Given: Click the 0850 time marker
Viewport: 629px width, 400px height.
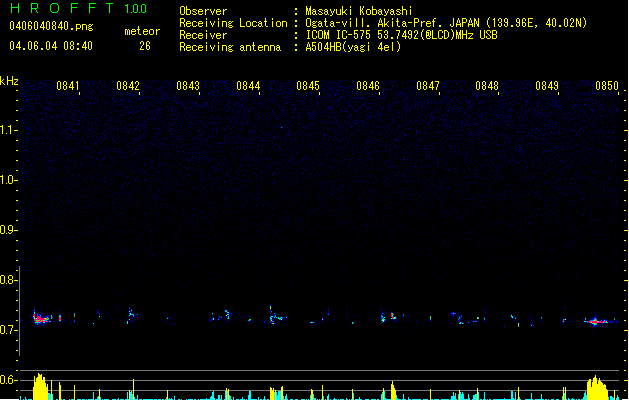Looking at the screenshot, I should coord(607,86).
